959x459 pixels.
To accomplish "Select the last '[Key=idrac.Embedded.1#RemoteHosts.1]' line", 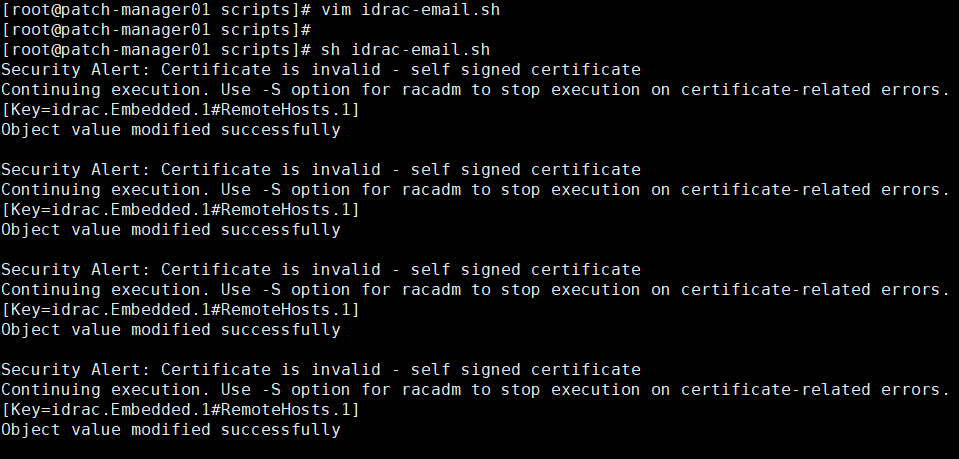I will 180,409.
